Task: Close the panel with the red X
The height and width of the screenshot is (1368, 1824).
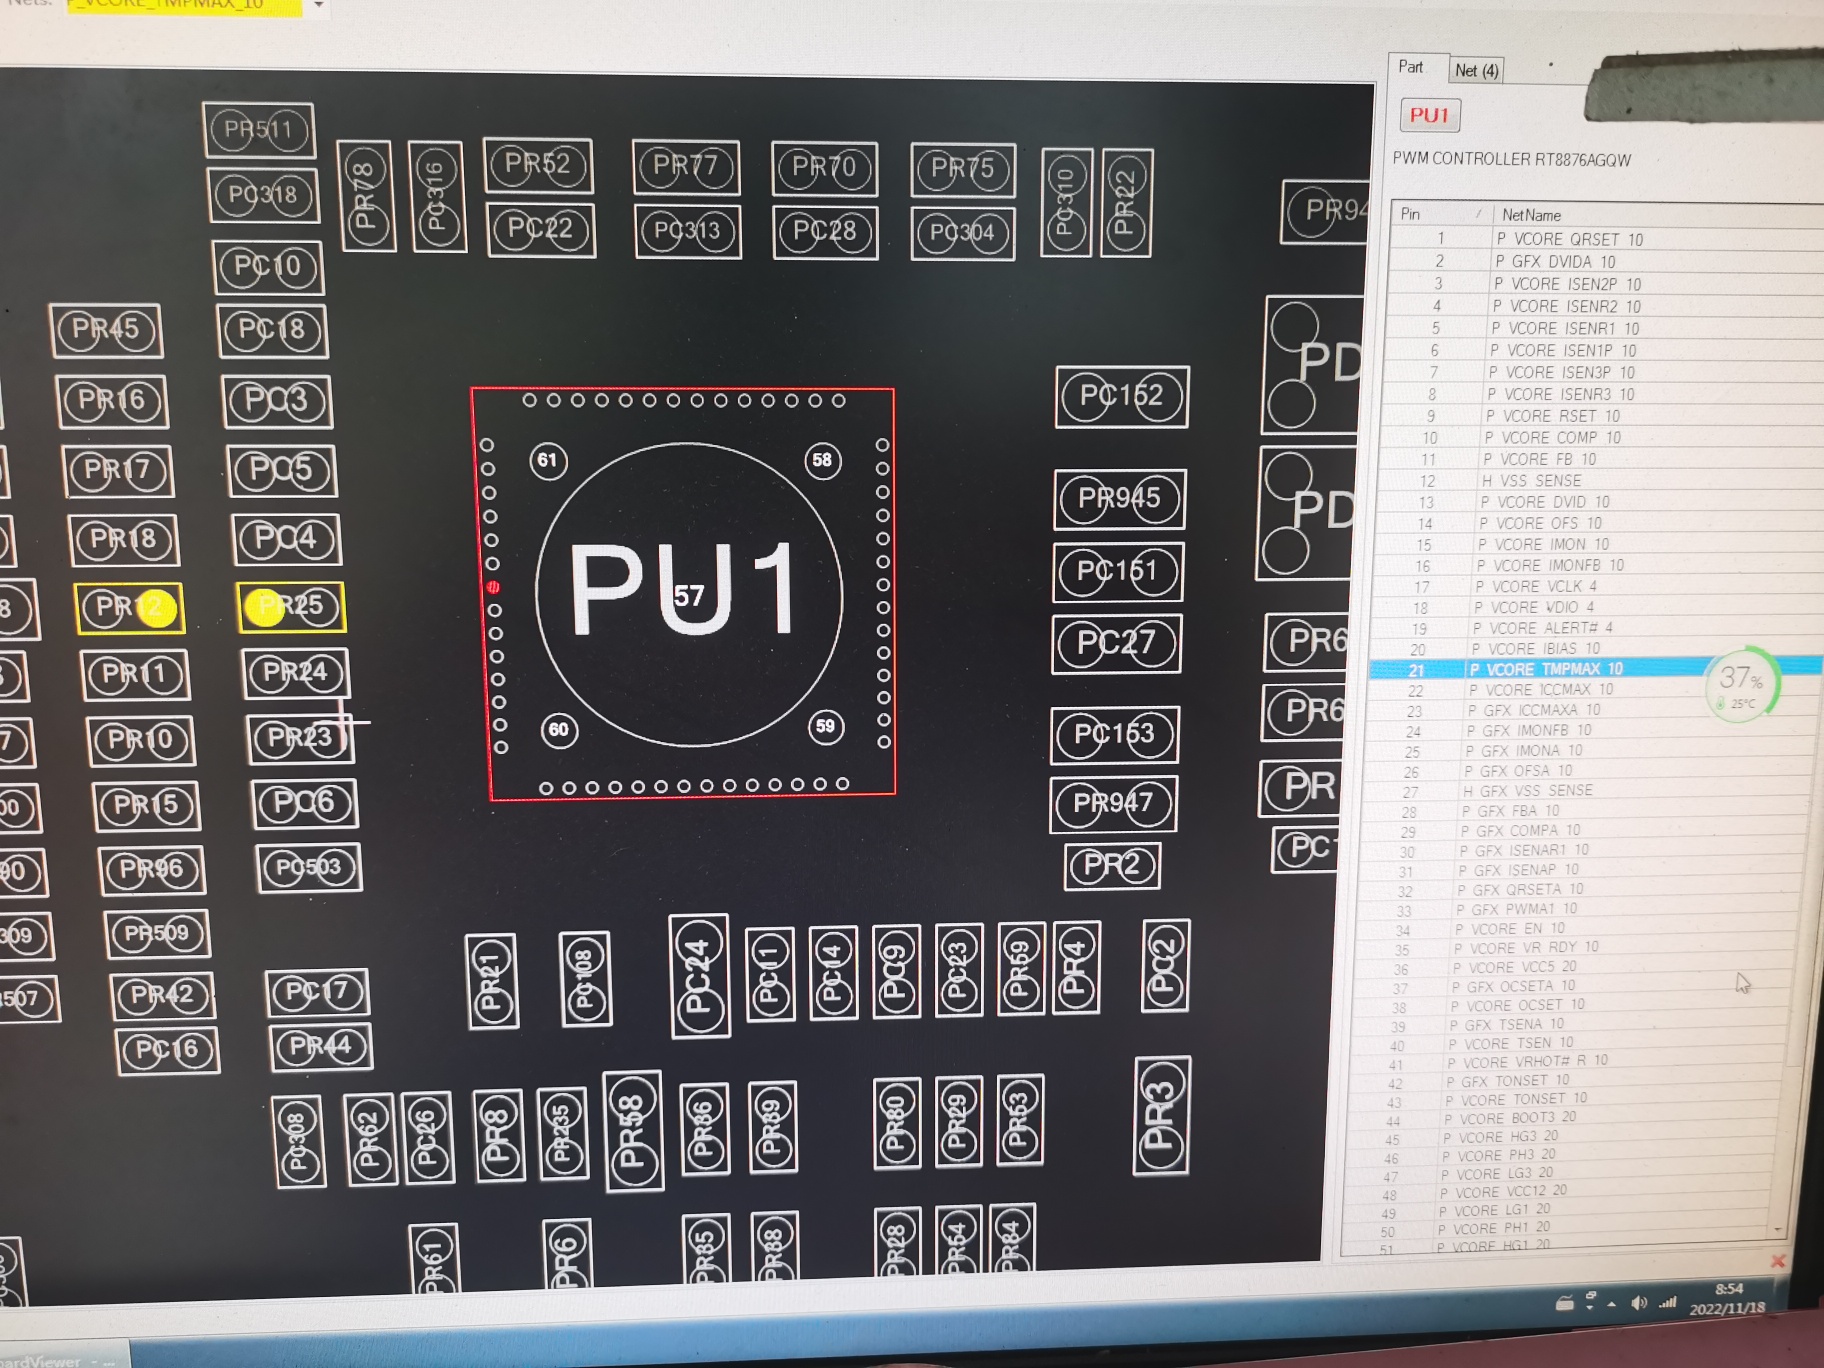Action: (x=1778, y=1260)
